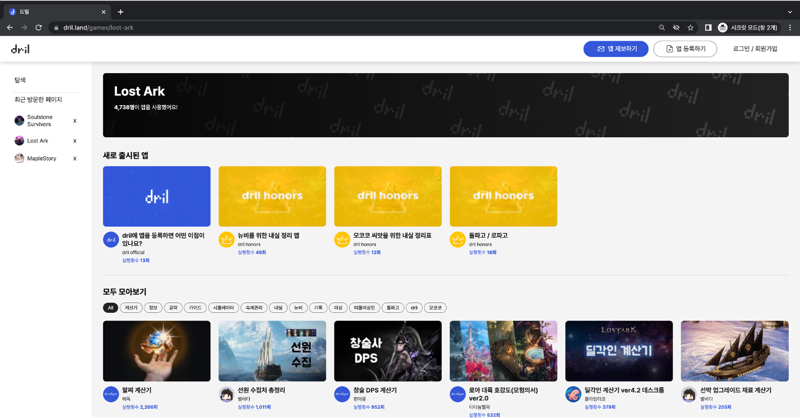Select the 정보 filter tag
Image resolution: width=800 pixels, height=418 pixels.
(x=153, y=308)
